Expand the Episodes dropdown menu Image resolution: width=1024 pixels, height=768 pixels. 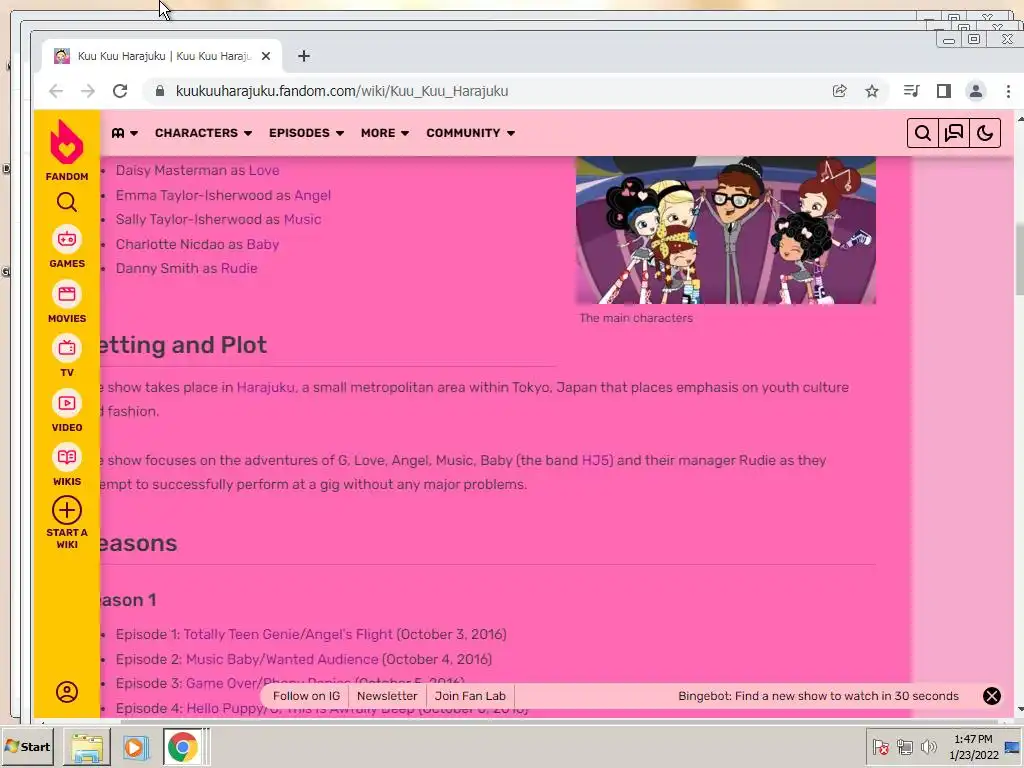tap(306, 133)
